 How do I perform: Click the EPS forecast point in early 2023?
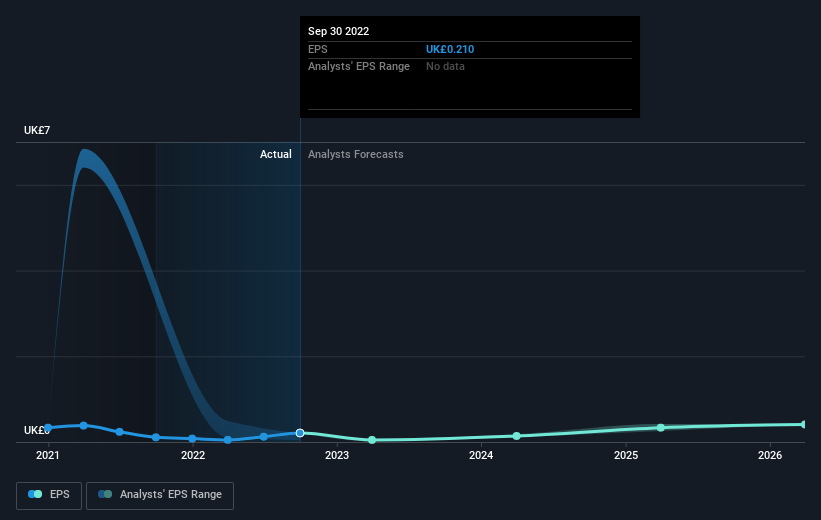click(372, 440)
